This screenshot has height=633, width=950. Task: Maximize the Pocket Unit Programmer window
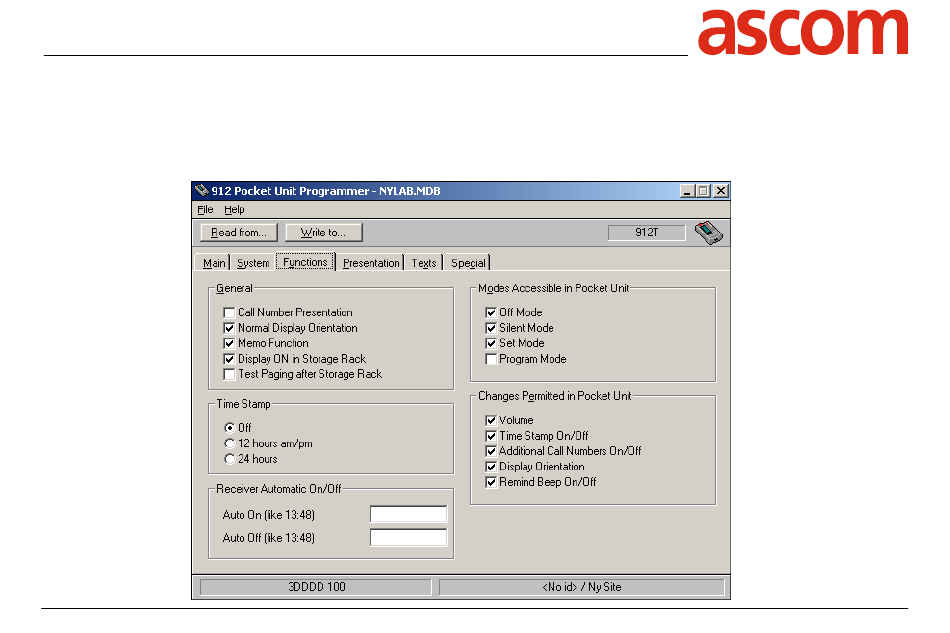click(x=703, y=191)
